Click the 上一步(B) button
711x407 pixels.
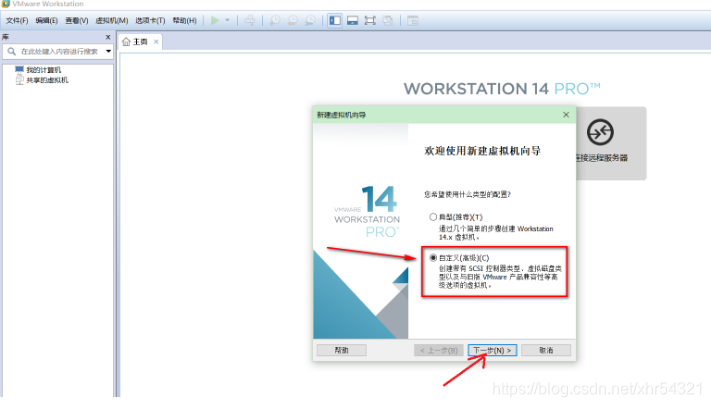[x=438, y=350]
